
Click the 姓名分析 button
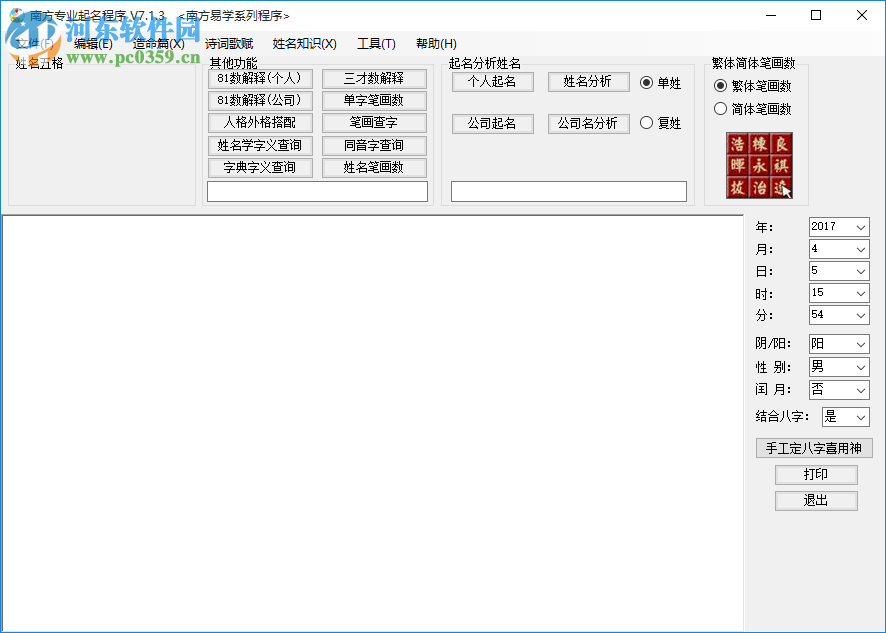(x=588, y=82)
